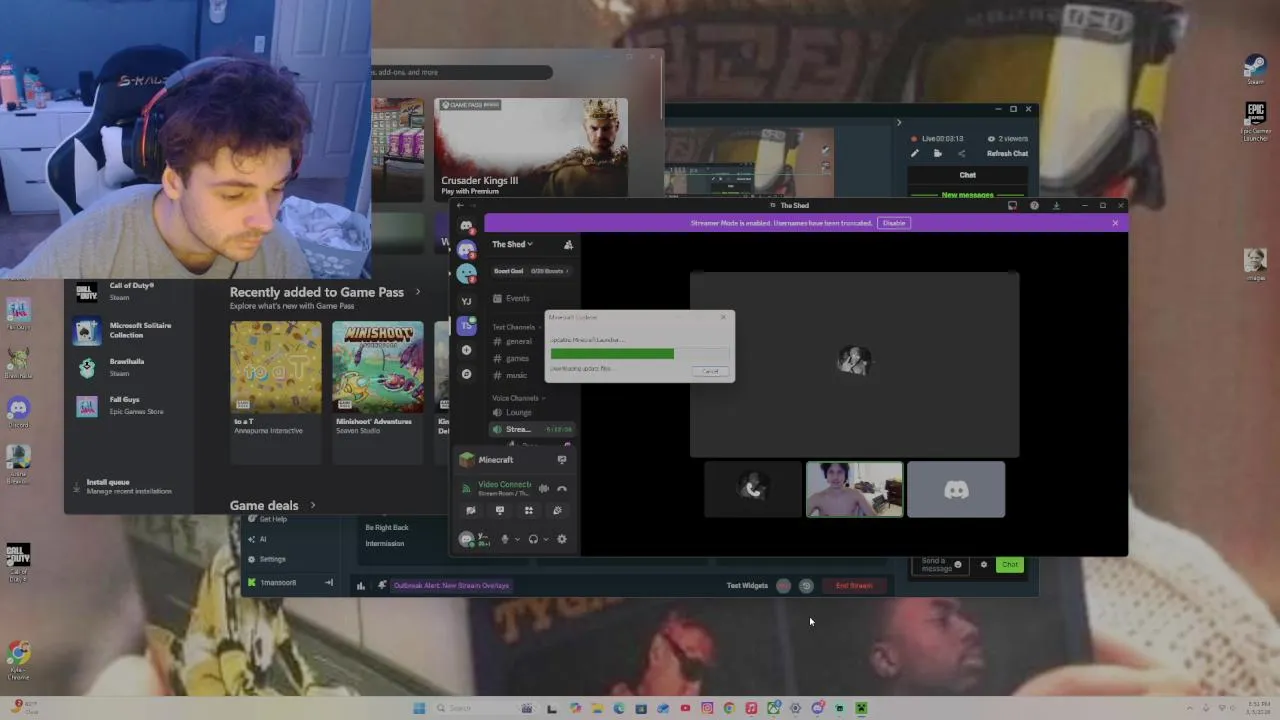Select the TS server icon in Discord

pyautogui.click(x=466, y=325)
